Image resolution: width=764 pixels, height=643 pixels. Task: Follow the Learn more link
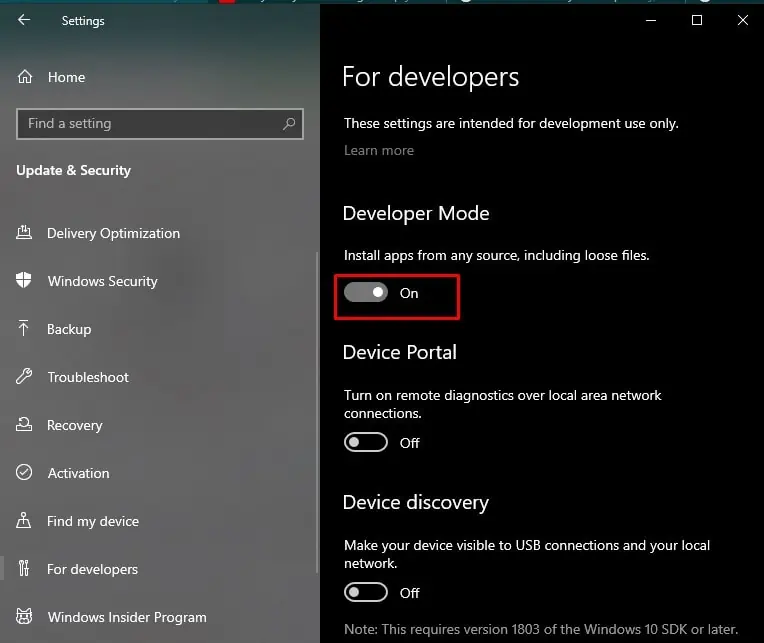tap(379, 151)
